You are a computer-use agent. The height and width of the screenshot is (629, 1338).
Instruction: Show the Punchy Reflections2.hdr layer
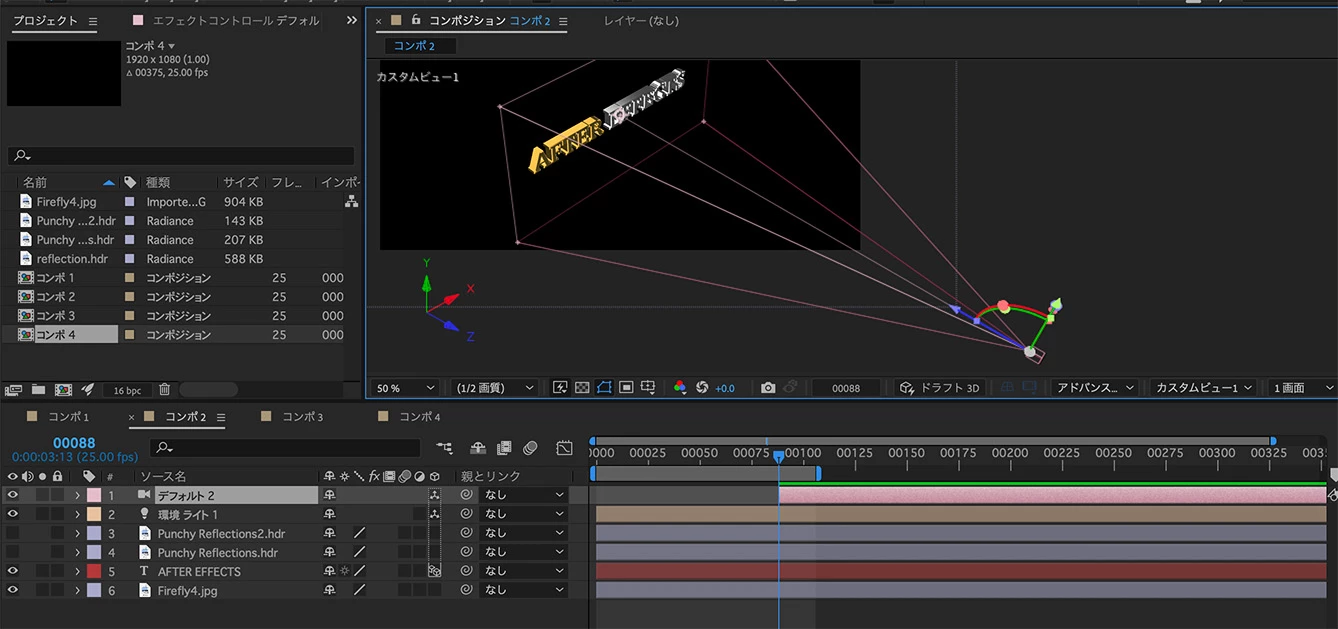point(12,533)
